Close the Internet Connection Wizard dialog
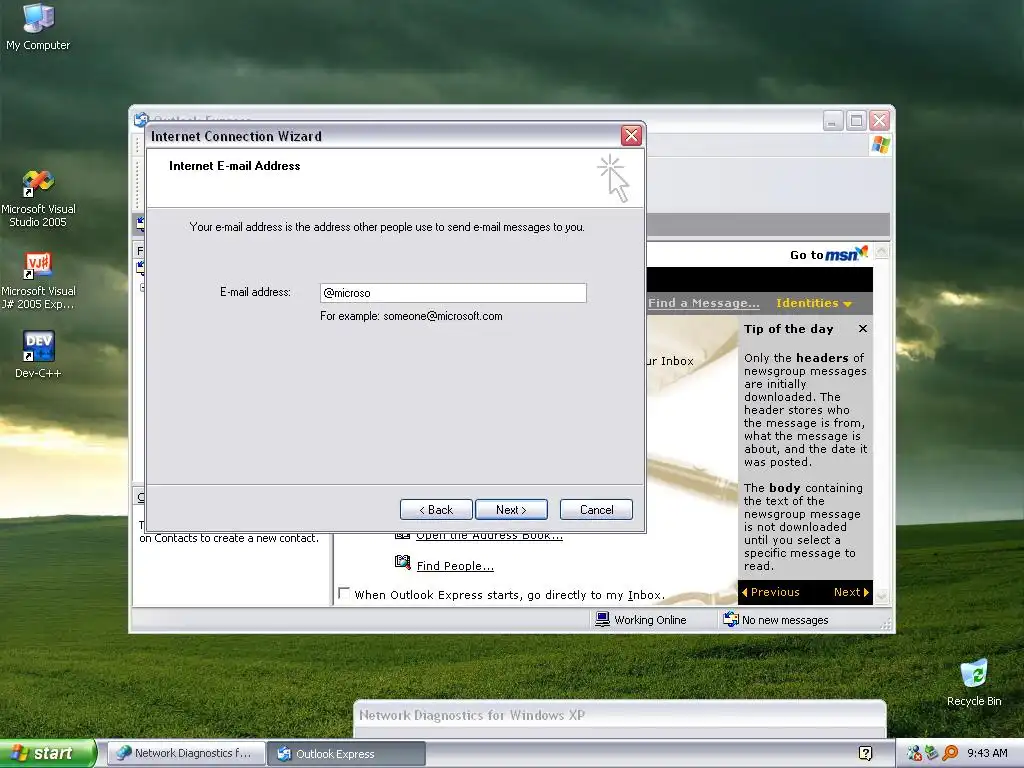This screenshot has width=1024, height=768. [631, 136]
